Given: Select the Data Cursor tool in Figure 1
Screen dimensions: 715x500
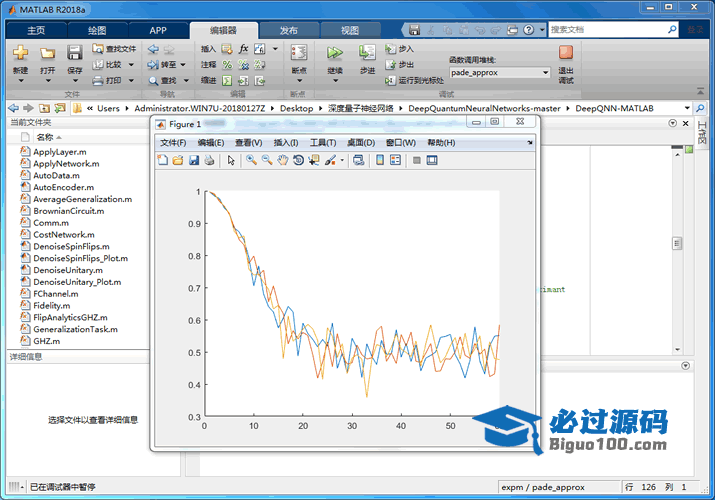Looking at the screenshot, I should click(x=314, y=160).
